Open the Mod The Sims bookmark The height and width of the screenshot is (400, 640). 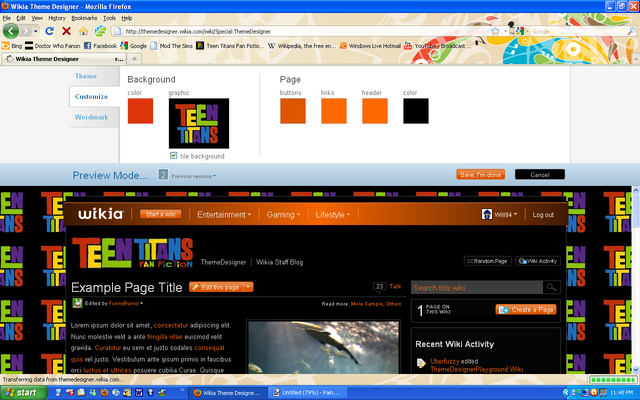[x=171, y=46]
